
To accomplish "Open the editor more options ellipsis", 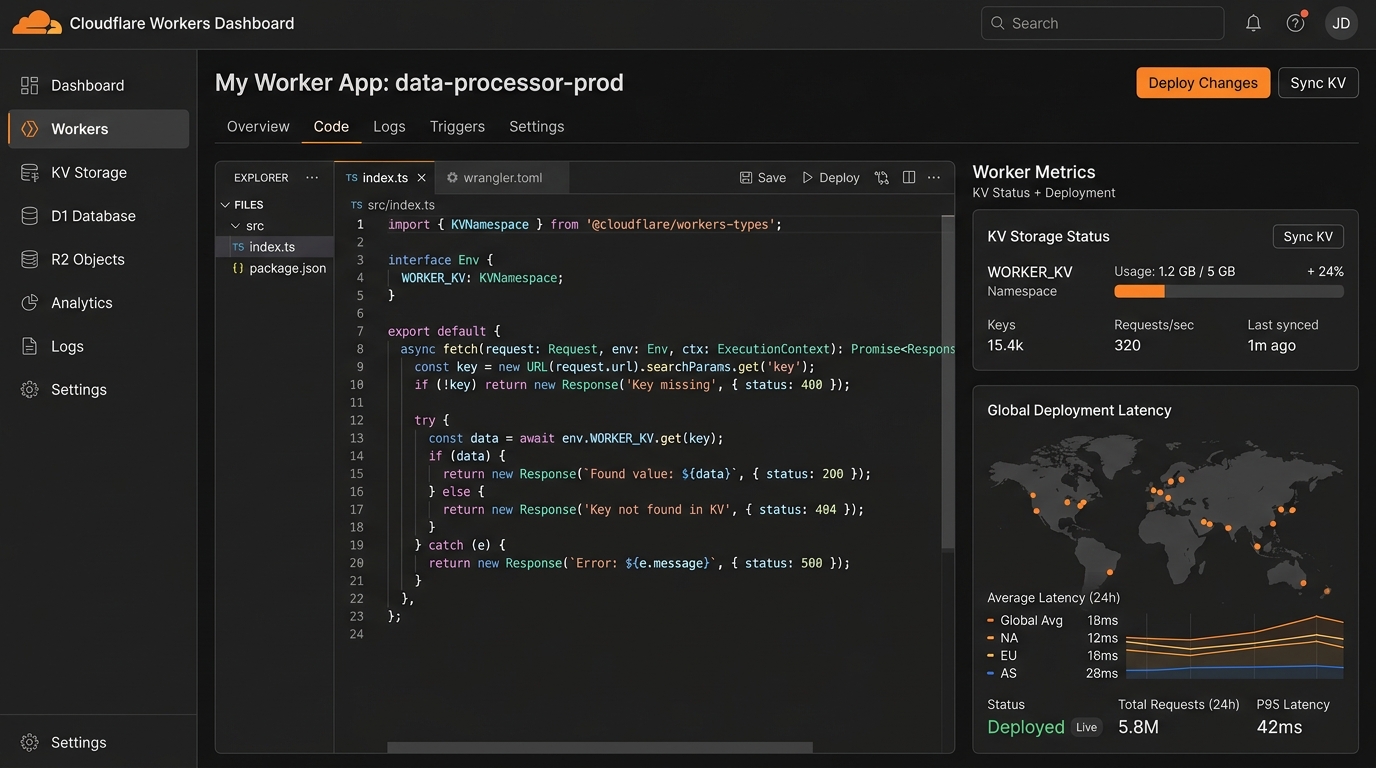I will [x=934, y=177].
